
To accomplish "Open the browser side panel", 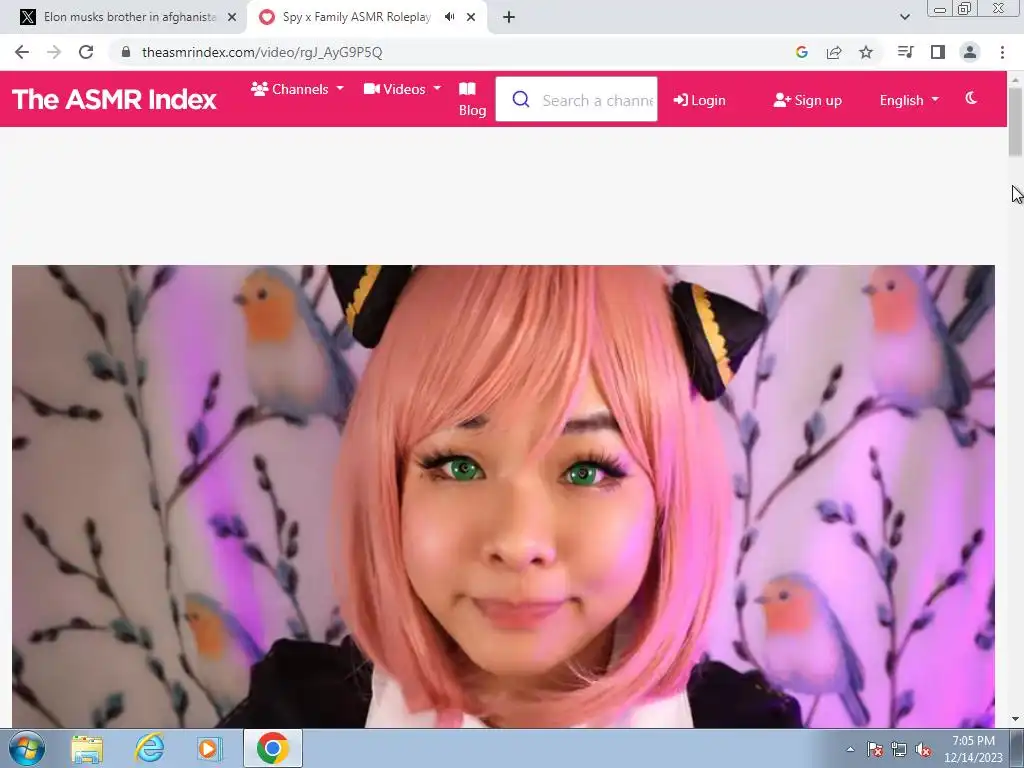I will click(x=938, y=52).
